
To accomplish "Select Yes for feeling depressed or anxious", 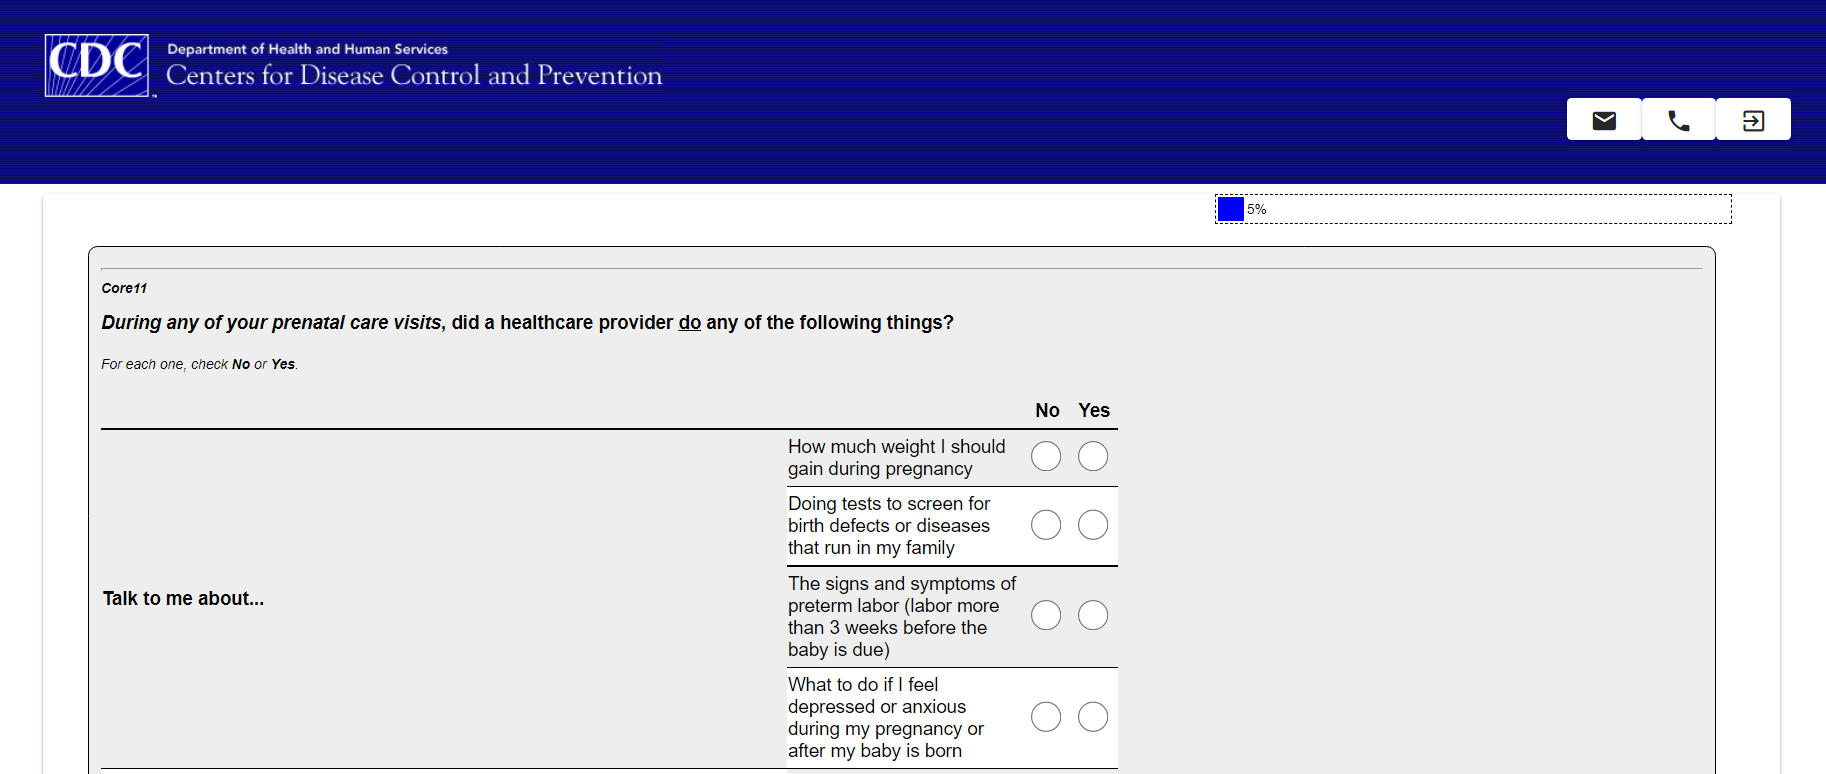I will coord(1093,717).
